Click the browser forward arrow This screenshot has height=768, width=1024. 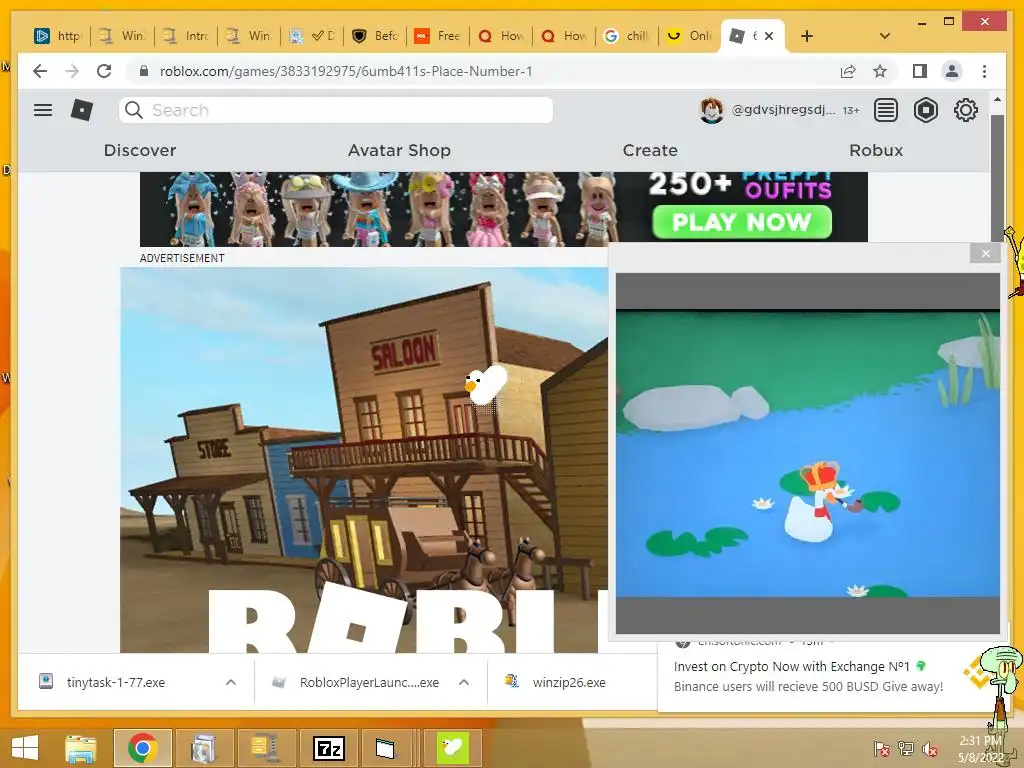72,71
